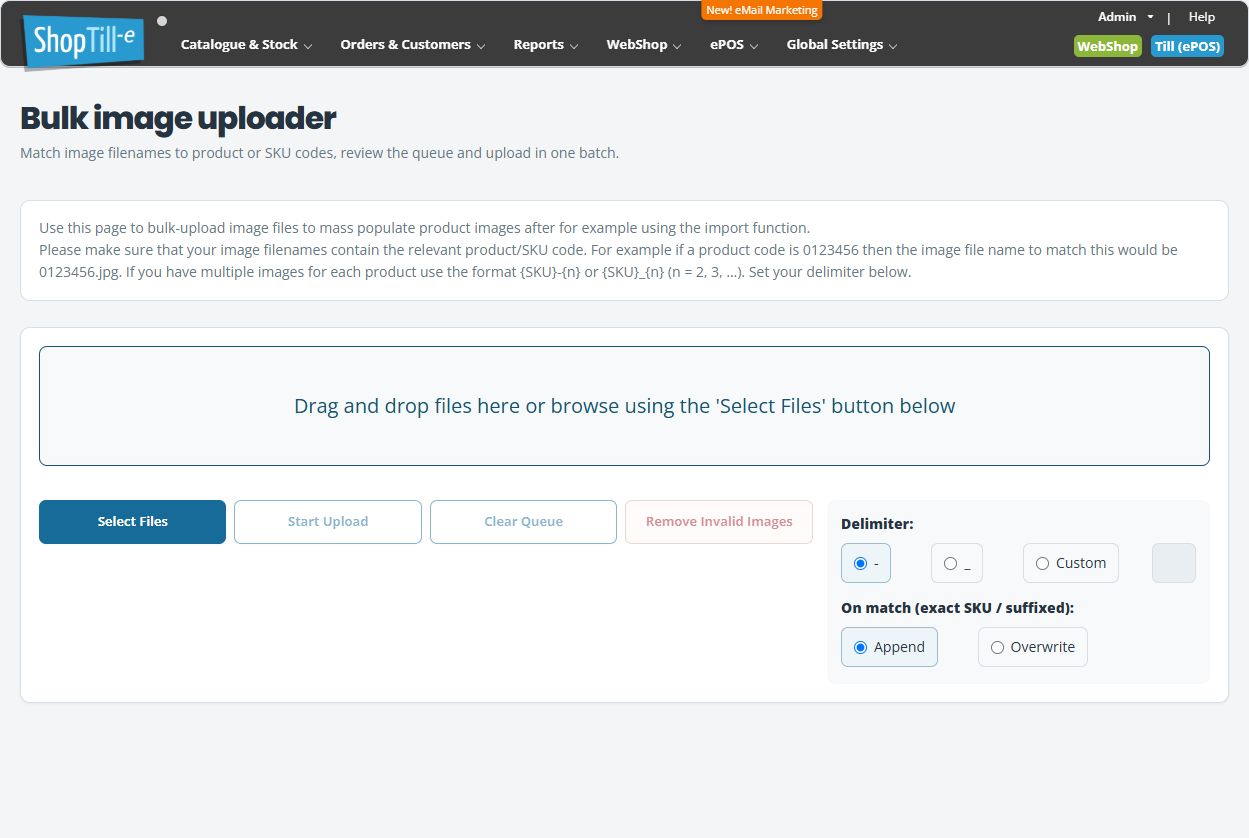Click the grey status dot beside logo

click(x=162, y=20)
